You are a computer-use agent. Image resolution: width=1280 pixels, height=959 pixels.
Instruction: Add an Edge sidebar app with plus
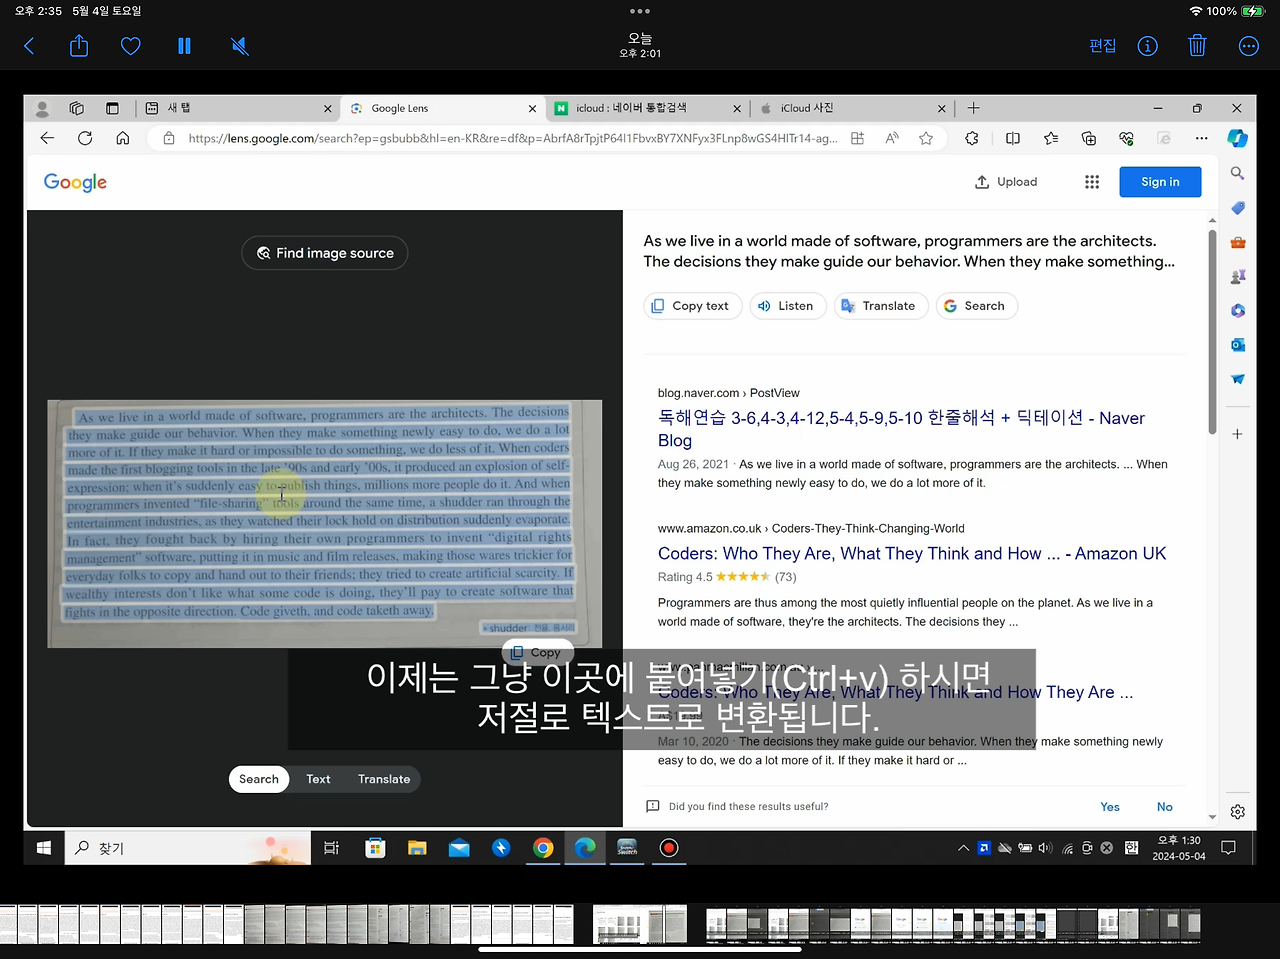tap(1237, 434)
